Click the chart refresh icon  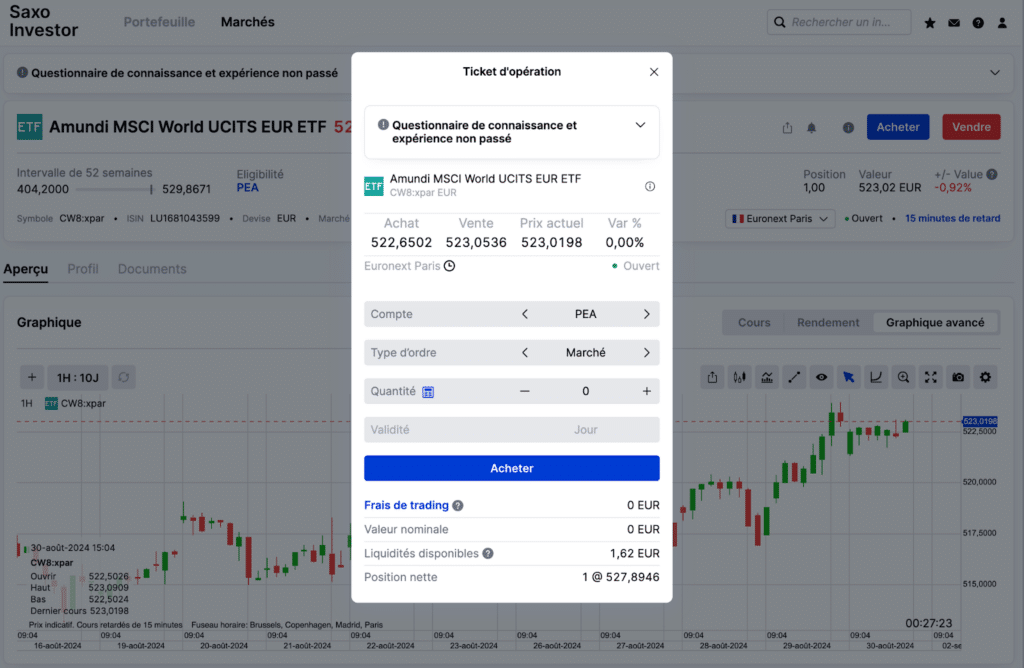pos(123,377)
